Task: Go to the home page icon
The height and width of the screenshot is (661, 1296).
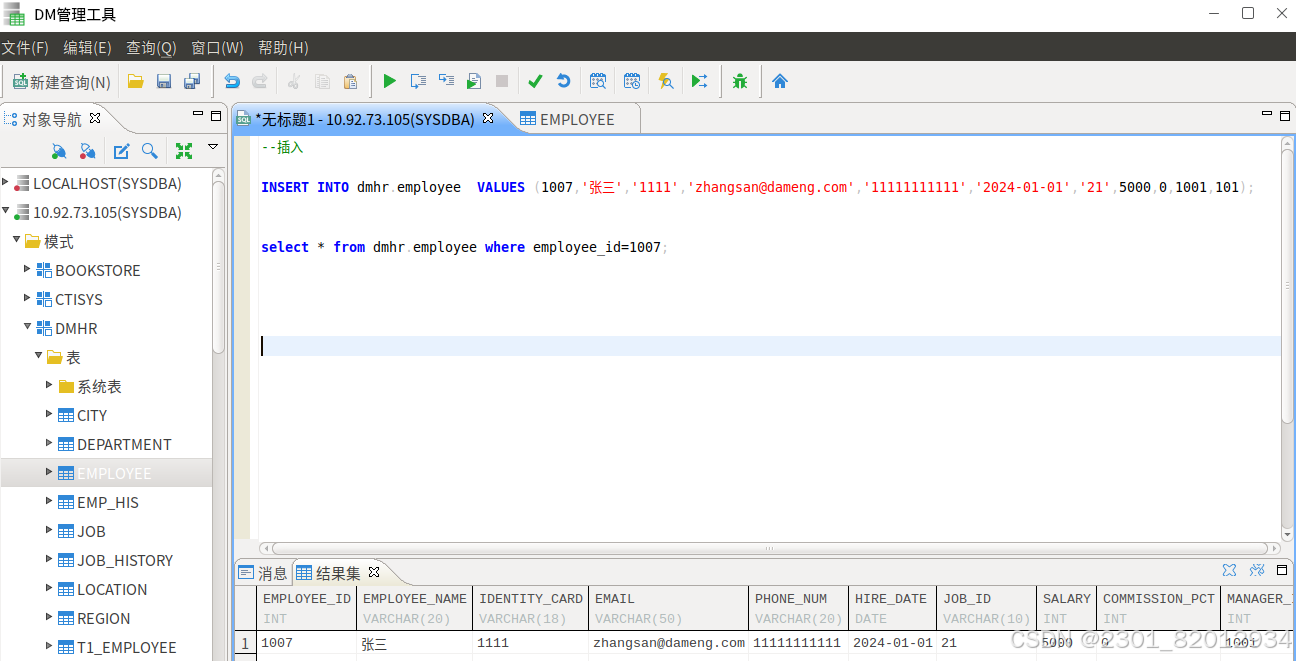Action: (x=780, y=82)
